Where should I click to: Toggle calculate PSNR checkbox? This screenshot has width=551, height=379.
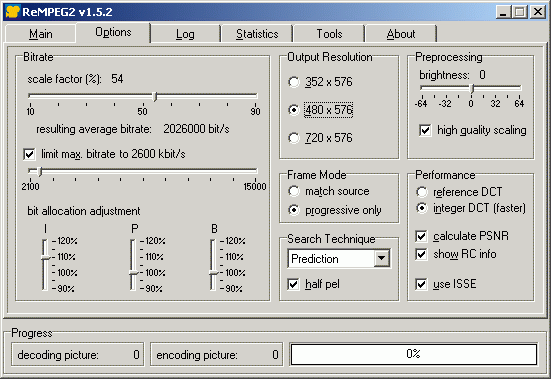[421, 236]
